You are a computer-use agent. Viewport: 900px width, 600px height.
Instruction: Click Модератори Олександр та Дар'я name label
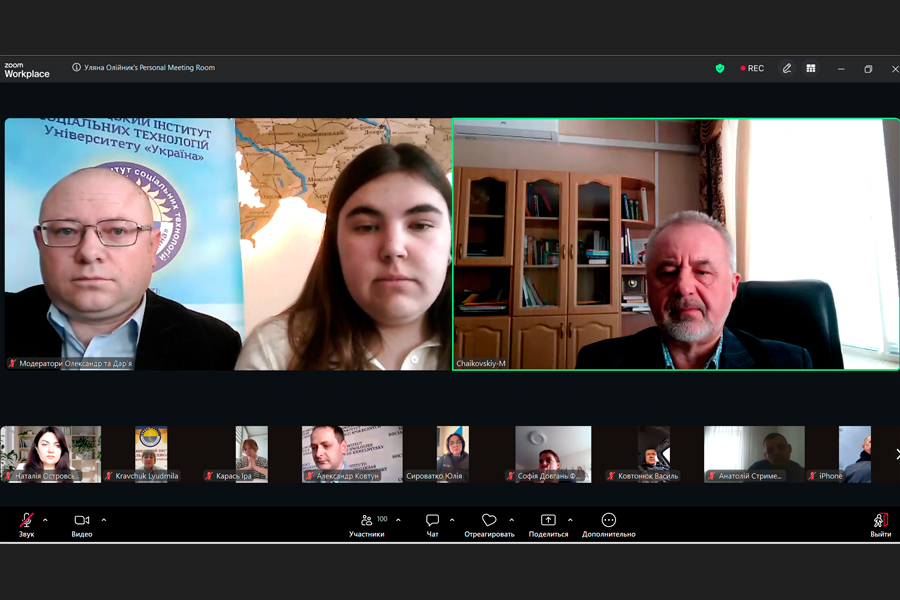pos(70,363)
